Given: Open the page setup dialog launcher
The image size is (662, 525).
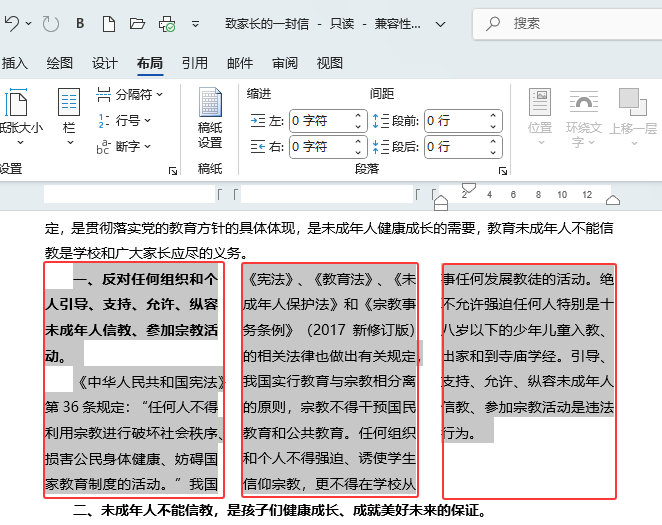Looking at the screenshot, I should point(173,170).
